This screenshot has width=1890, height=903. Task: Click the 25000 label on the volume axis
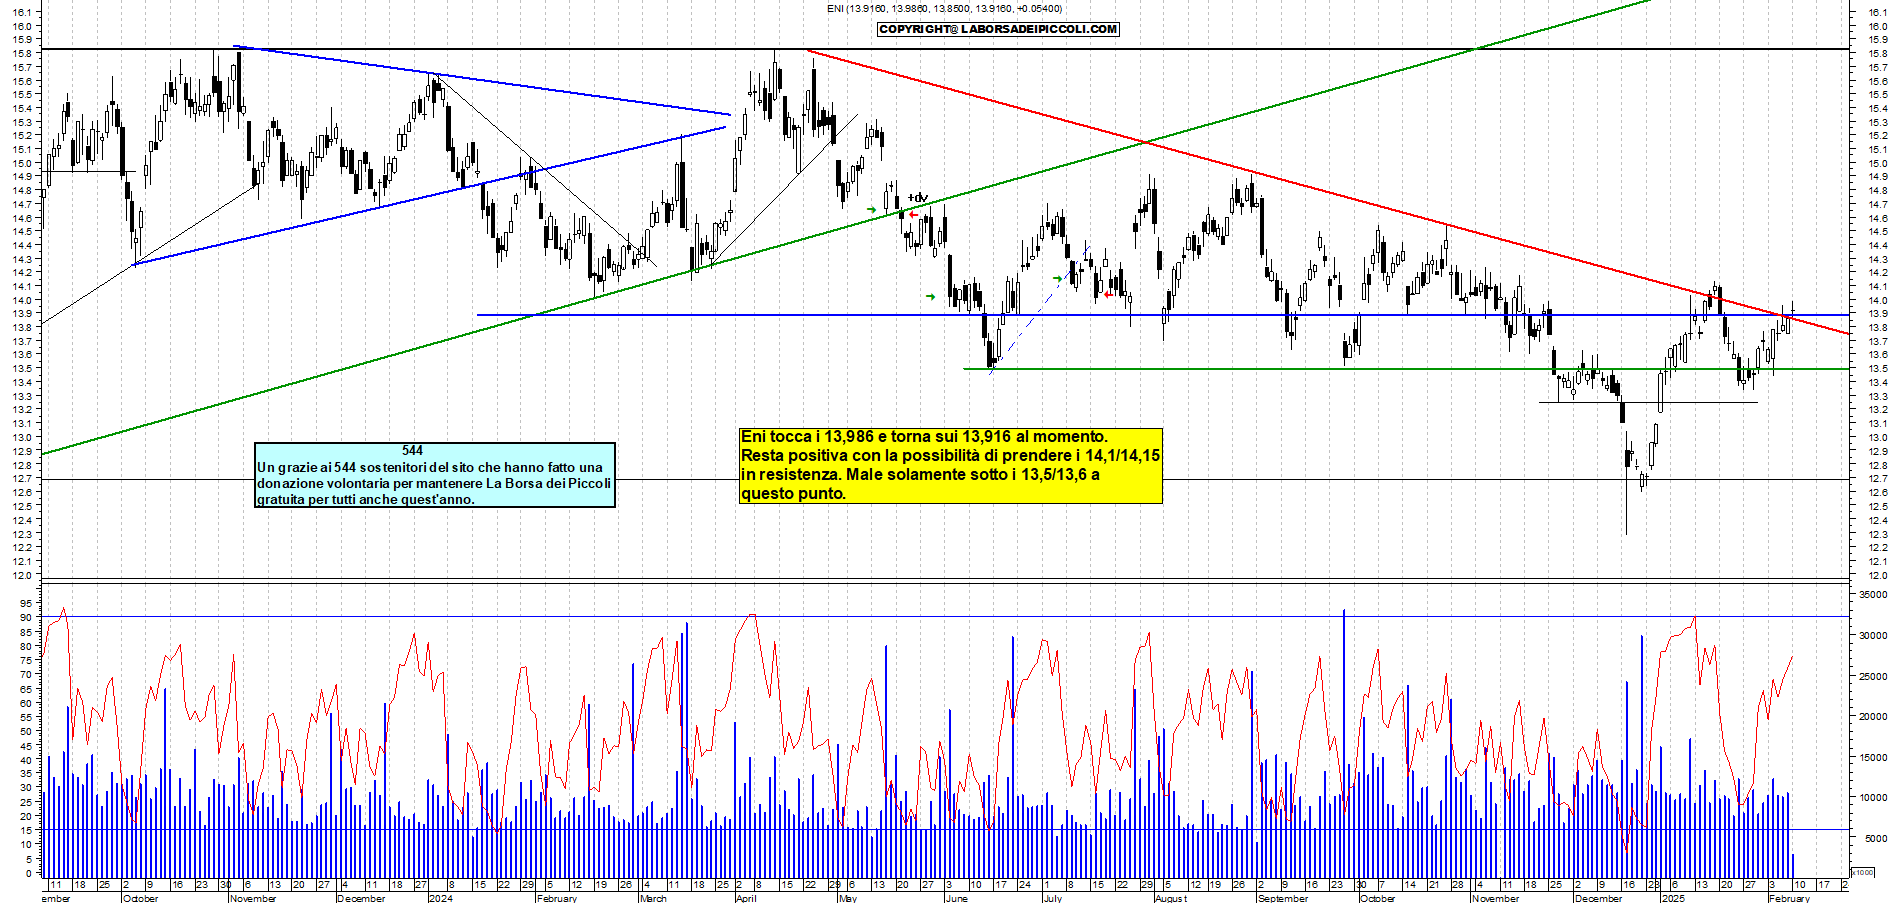click(1872, 676)
